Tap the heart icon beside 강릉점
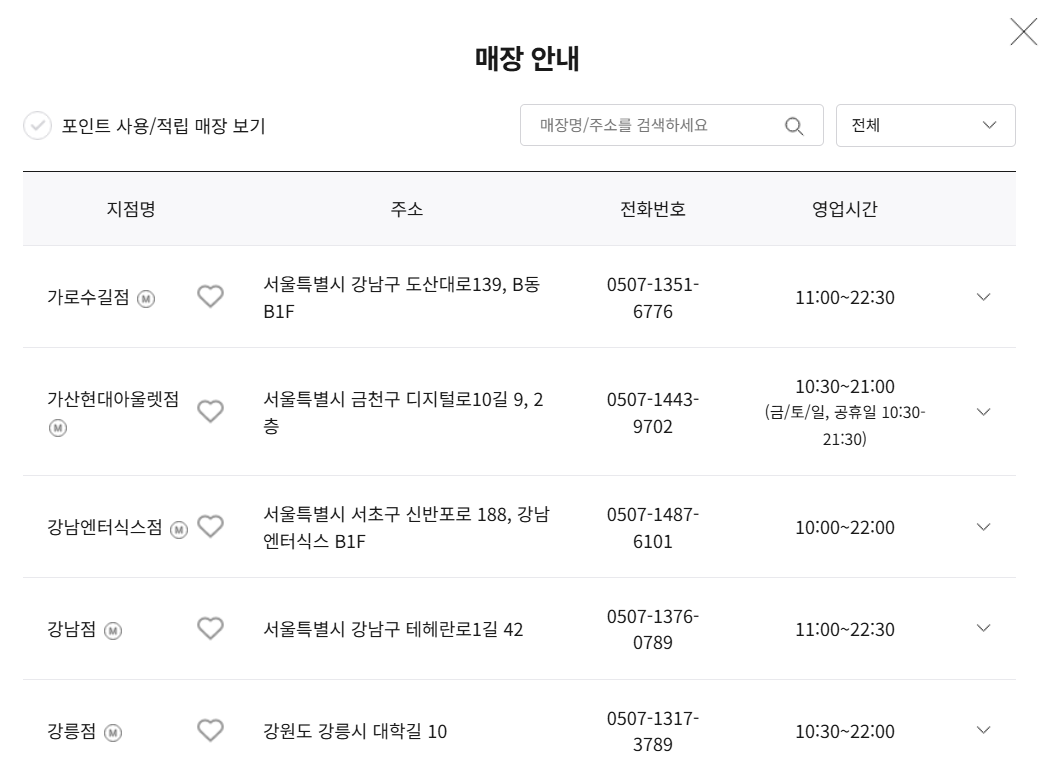Image resolution: width=1053 pixels, height=778 pixels. pyautogui.click(x=210, y=730)
